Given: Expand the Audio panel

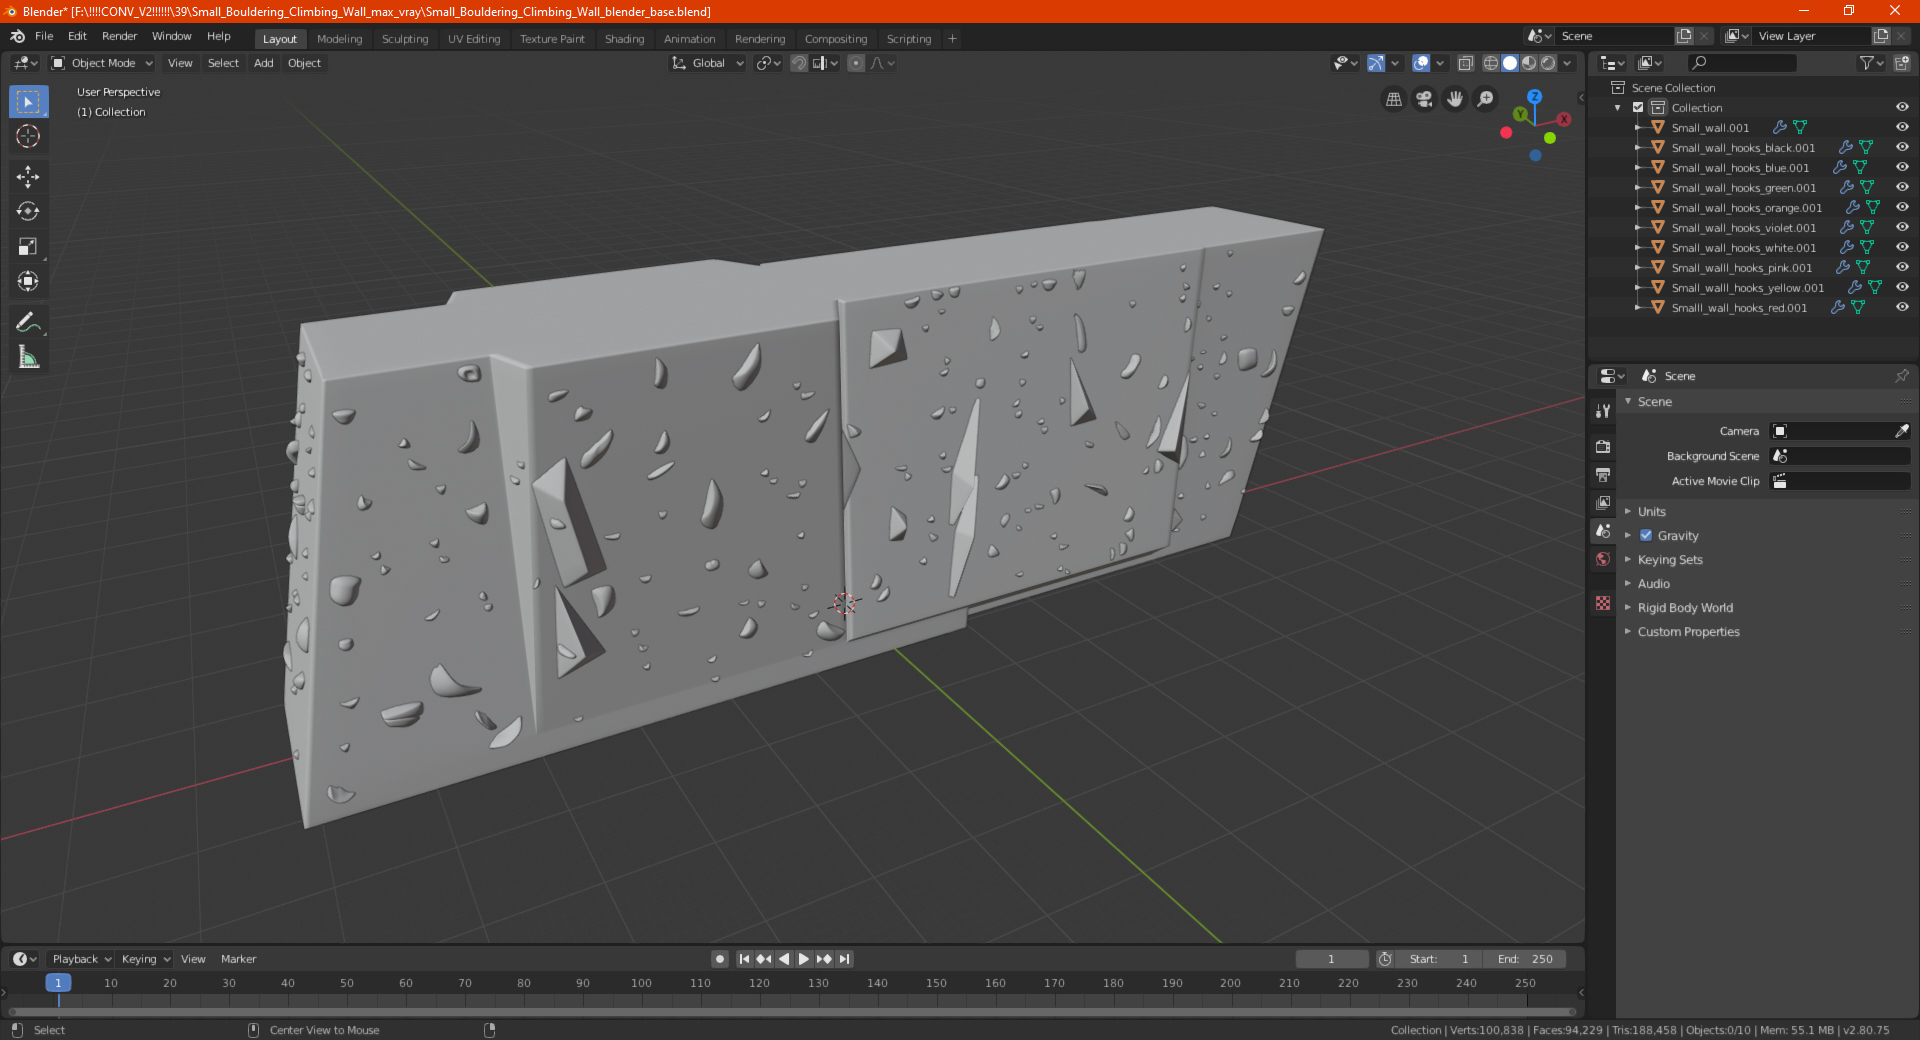Looking at the screenshot, I should click(x=1654, y=583).
